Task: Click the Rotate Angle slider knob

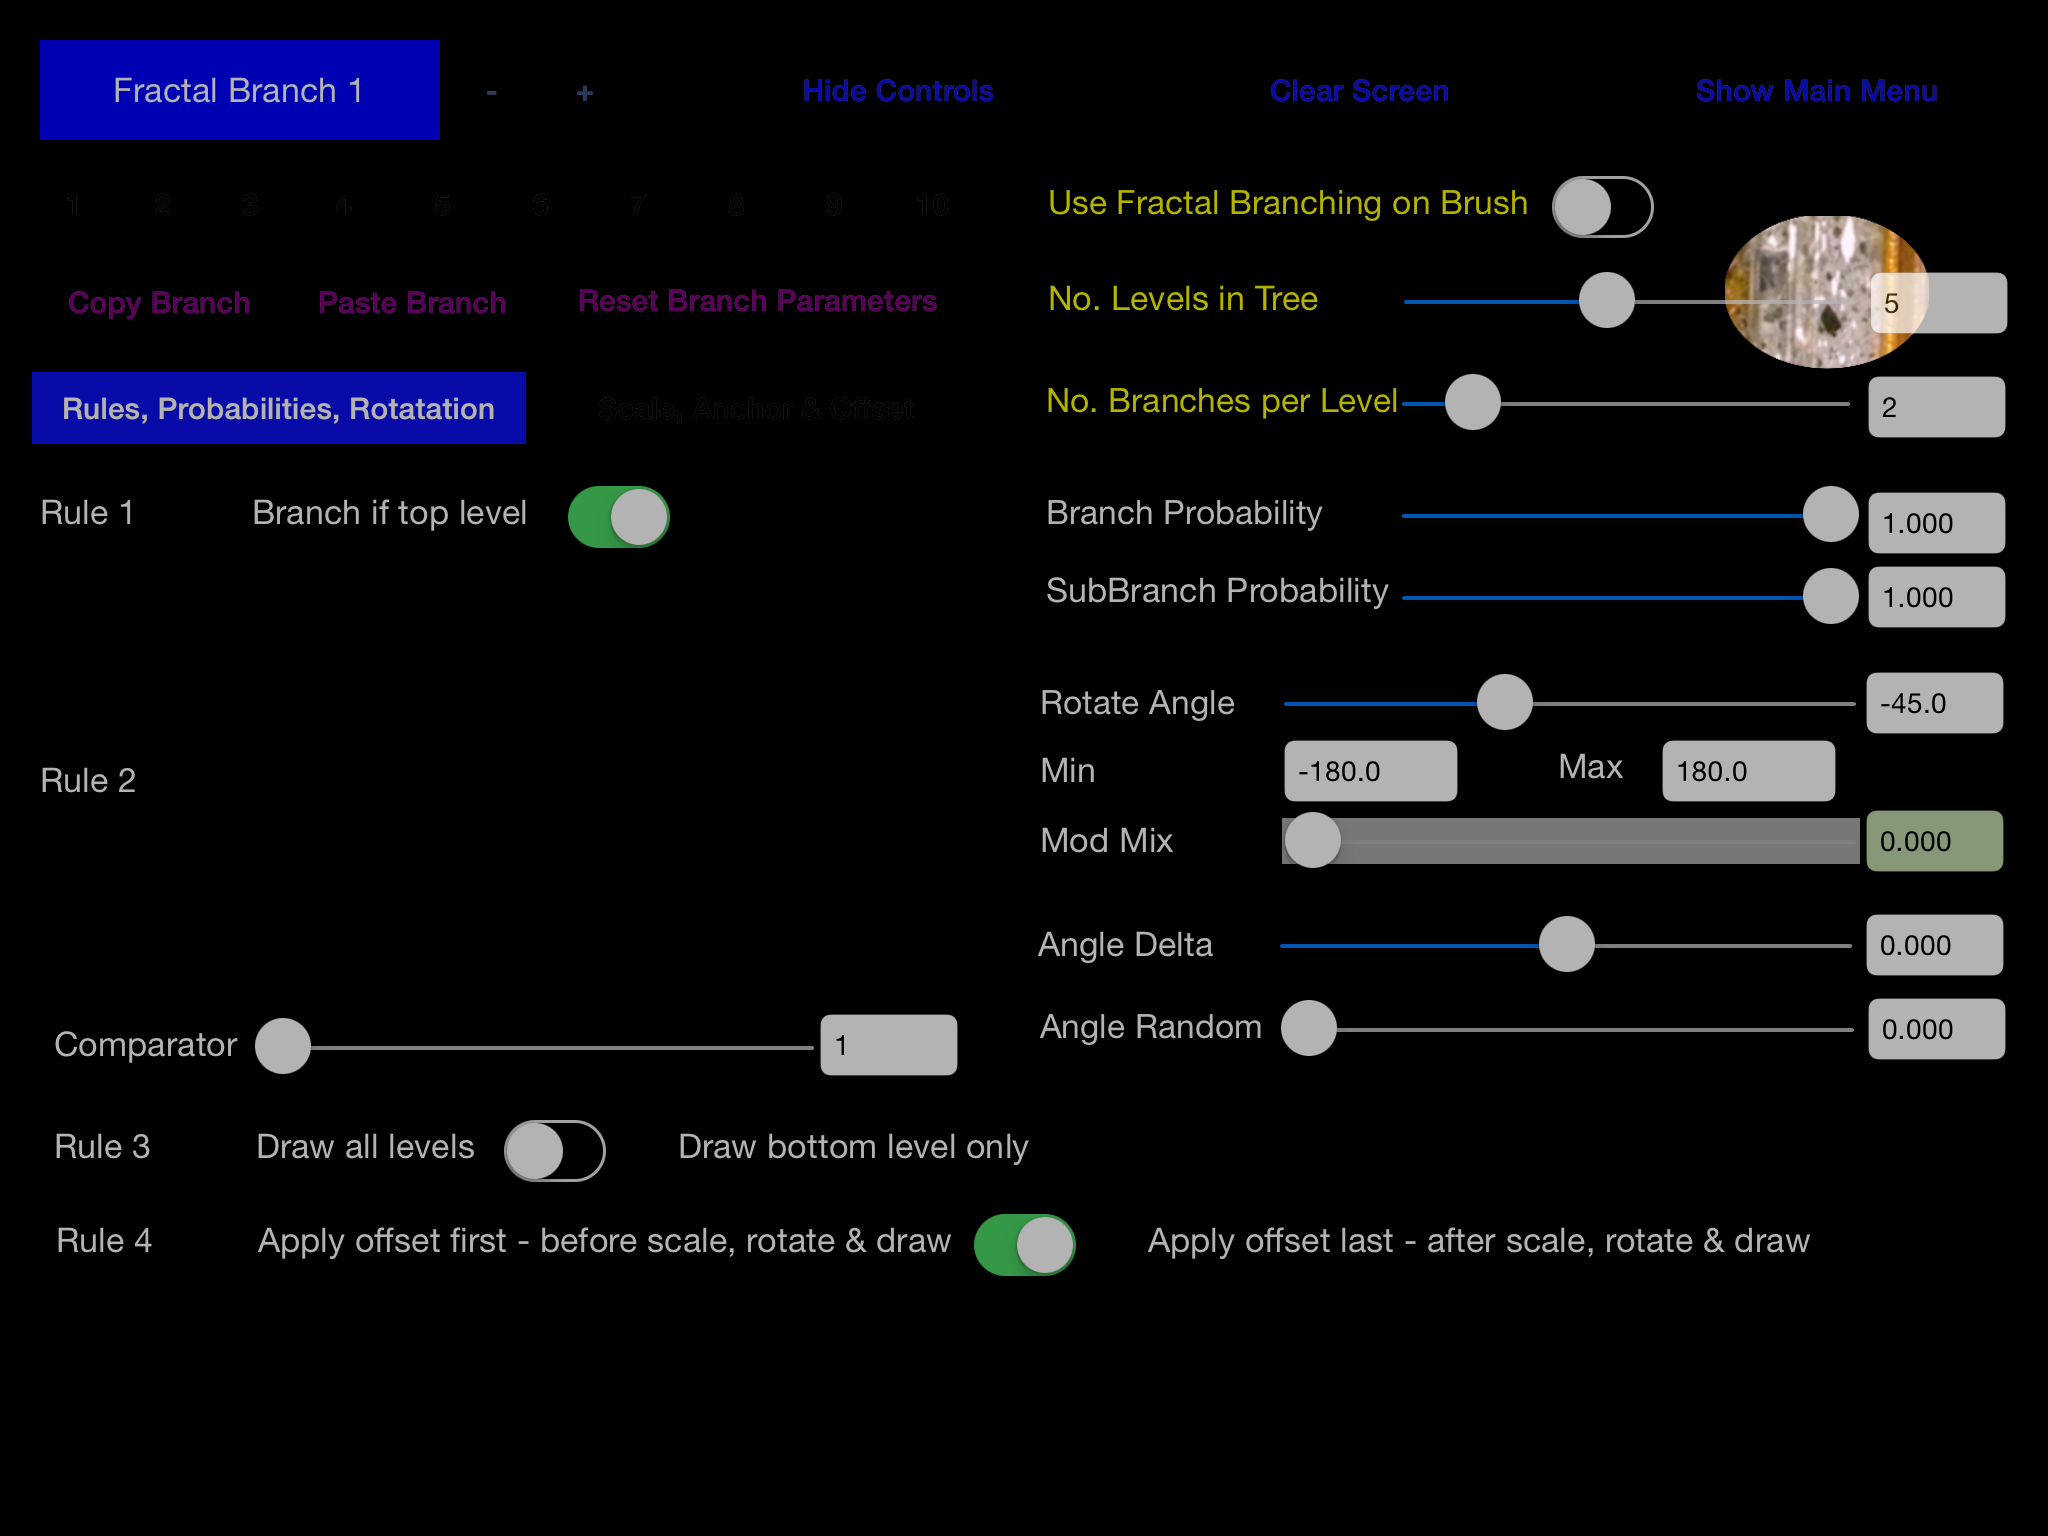Action: (1504, 702)
